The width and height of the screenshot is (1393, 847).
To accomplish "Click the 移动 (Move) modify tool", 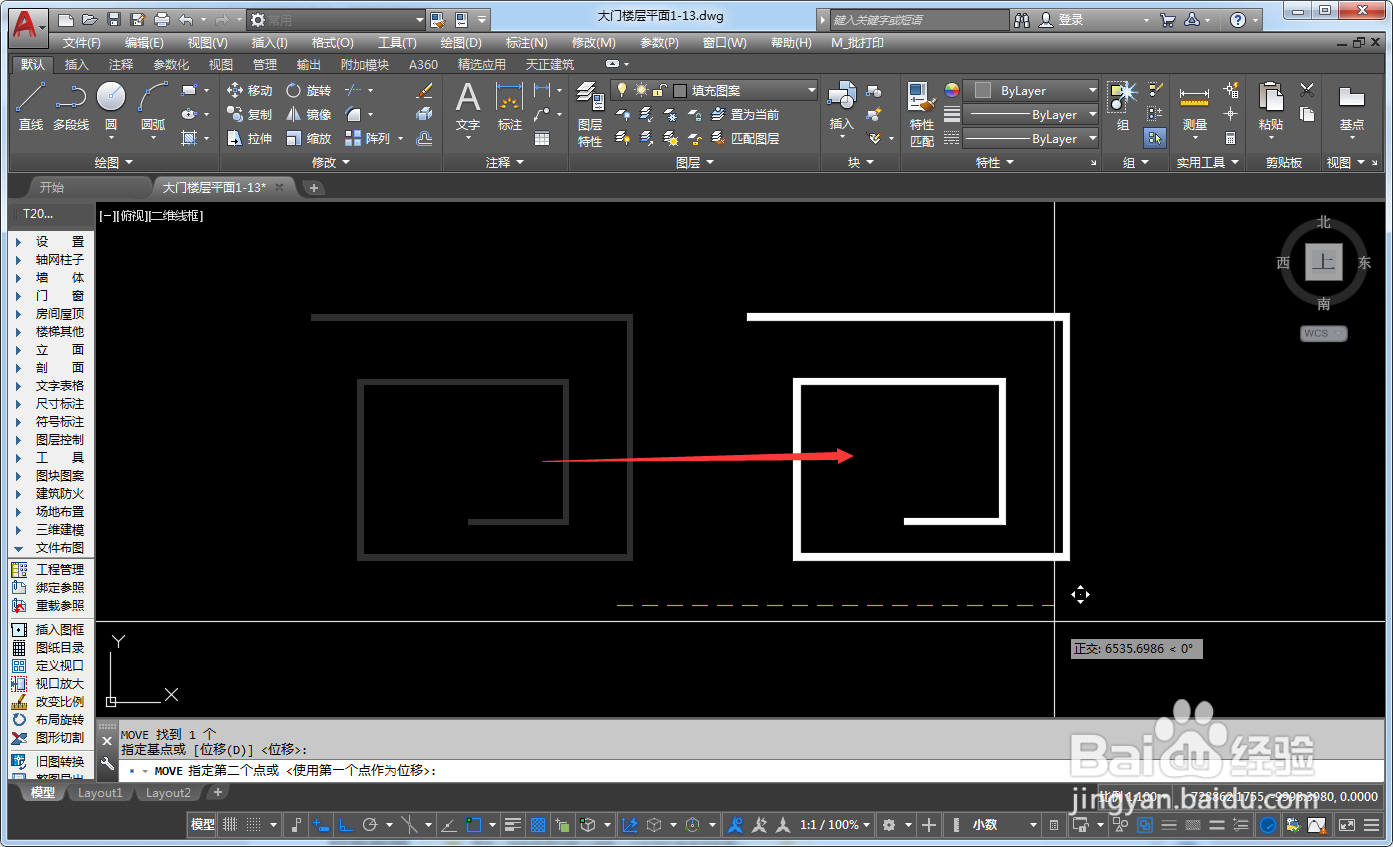I will pos(249,90).
